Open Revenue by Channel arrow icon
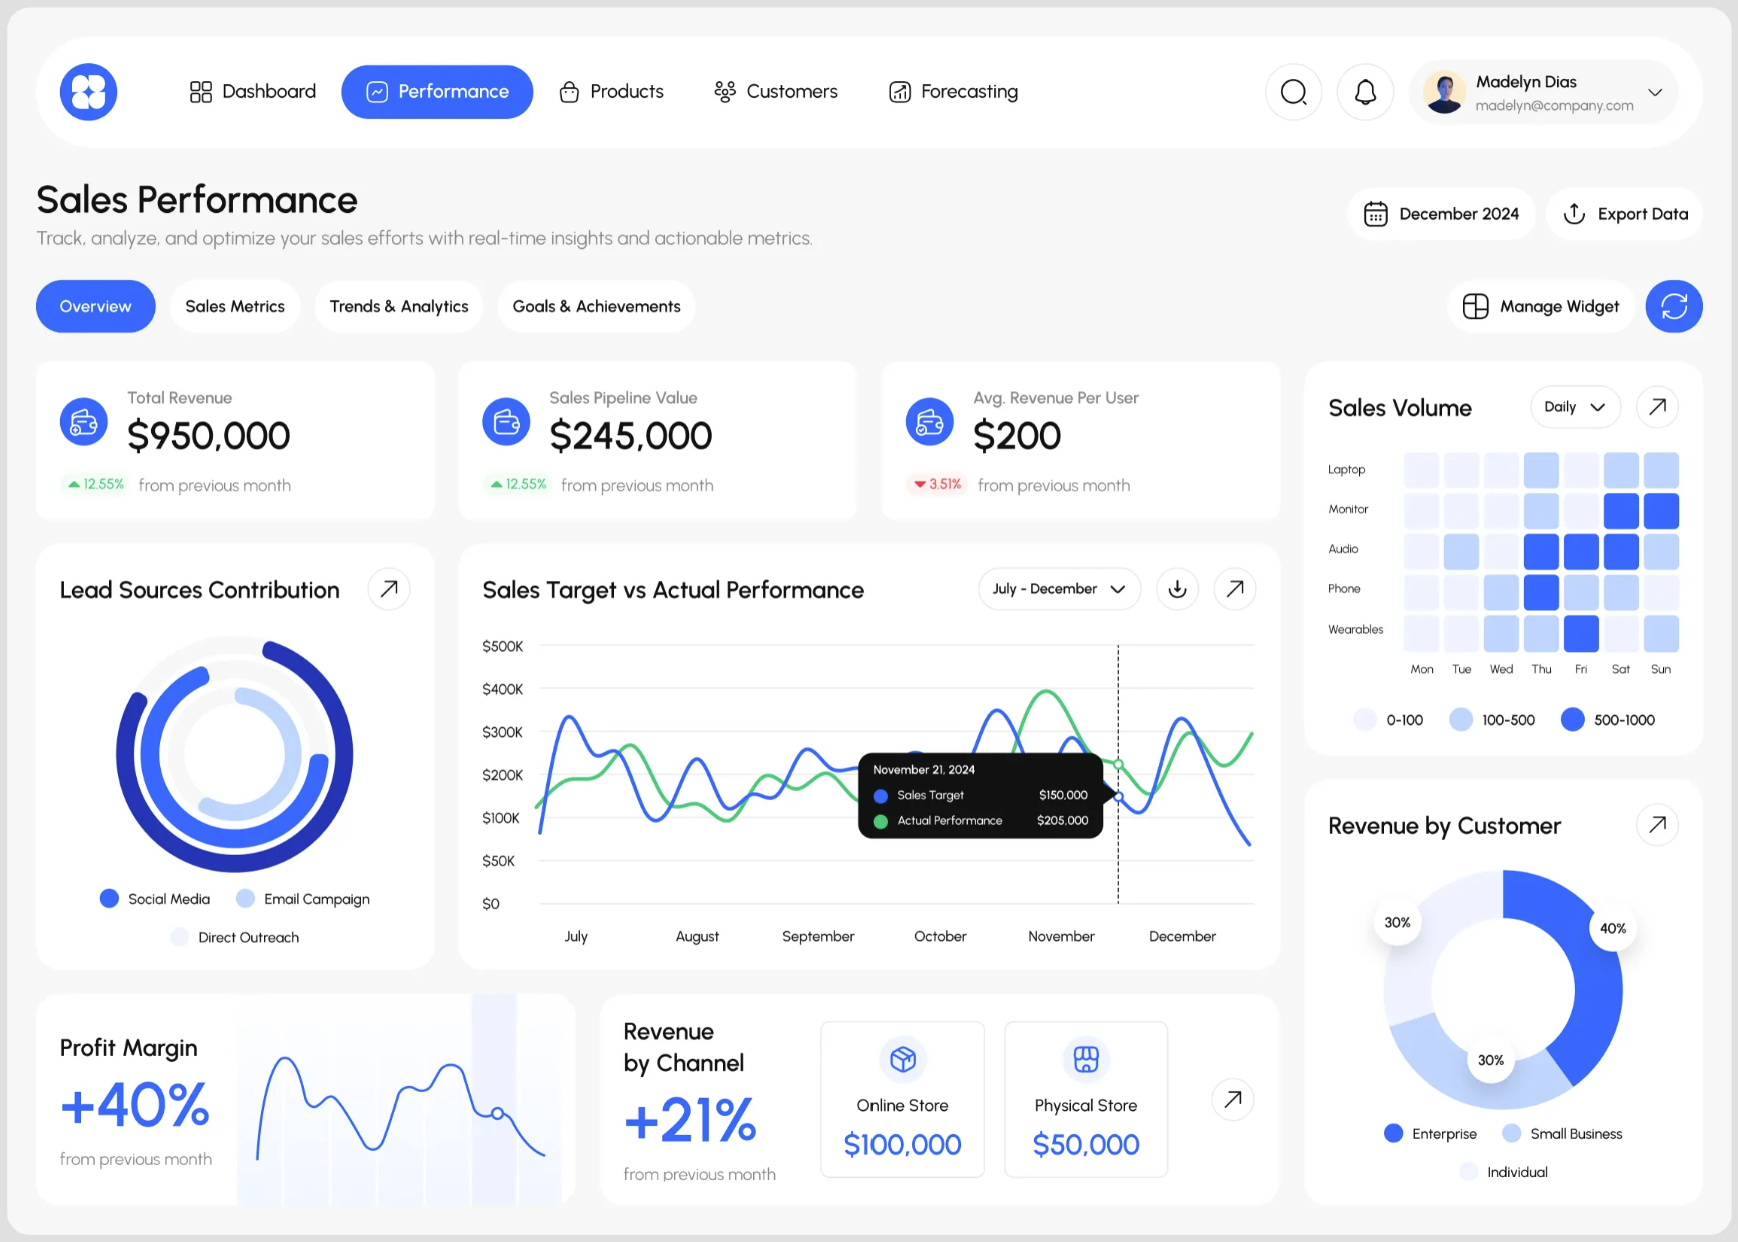 [1232, 1099]
